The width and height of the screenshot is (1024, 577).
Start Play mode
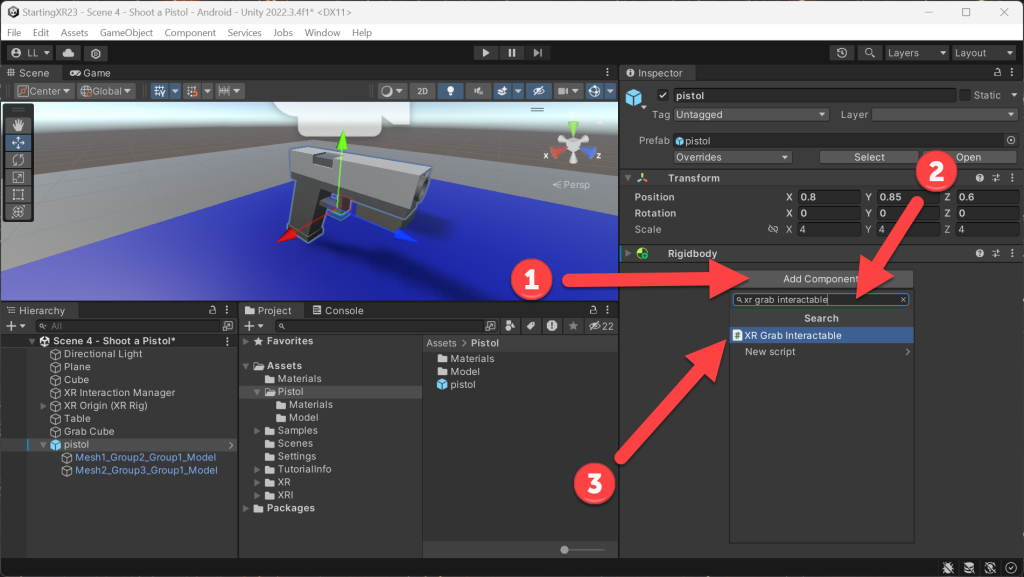pos(485,53)
